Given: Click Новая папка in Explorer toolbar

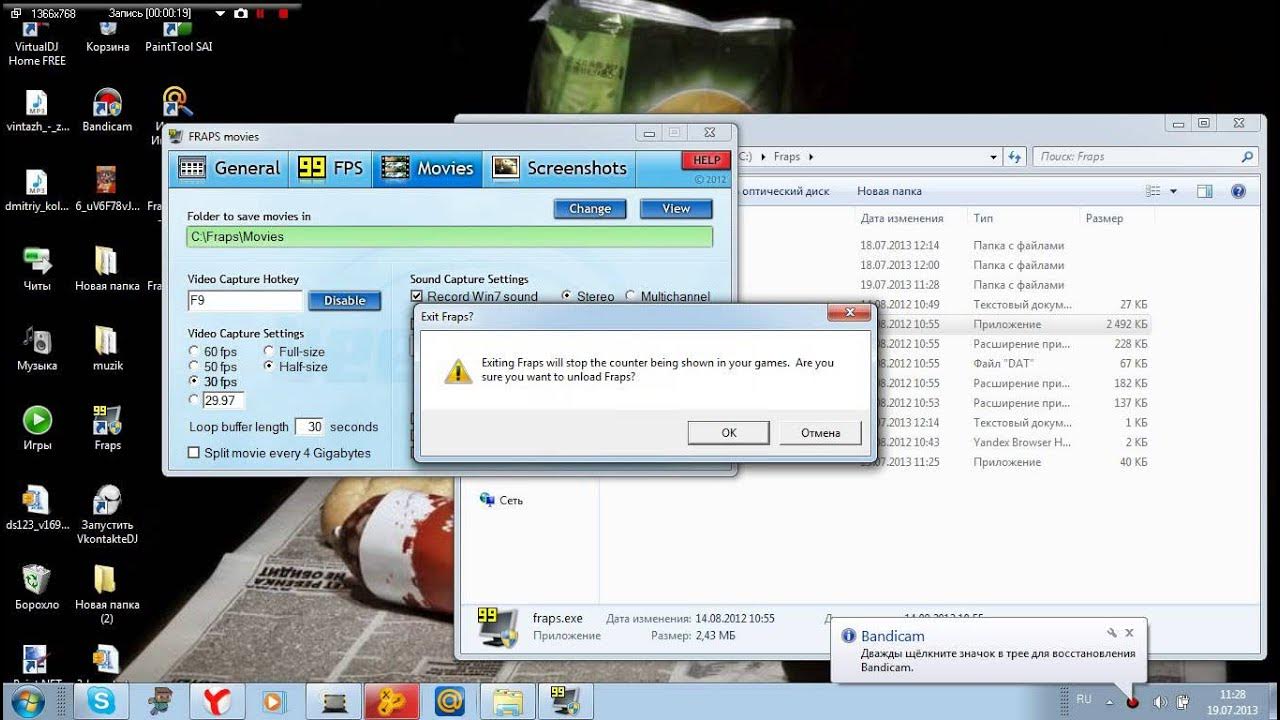Looking at the screenshot, I should [889, 191].
